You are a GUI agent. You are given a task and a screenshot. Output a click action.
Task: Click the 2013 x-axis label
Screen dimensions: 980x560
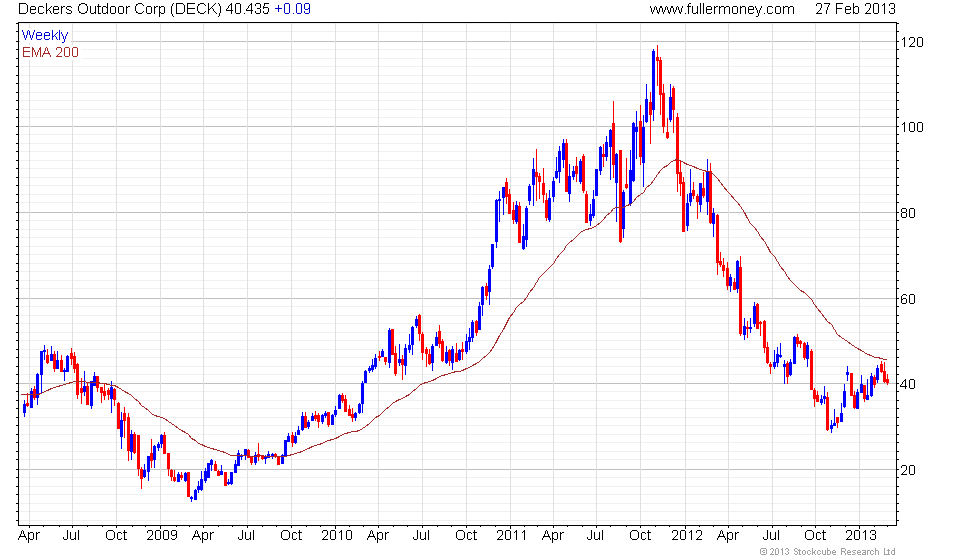(x=861, y=535)
